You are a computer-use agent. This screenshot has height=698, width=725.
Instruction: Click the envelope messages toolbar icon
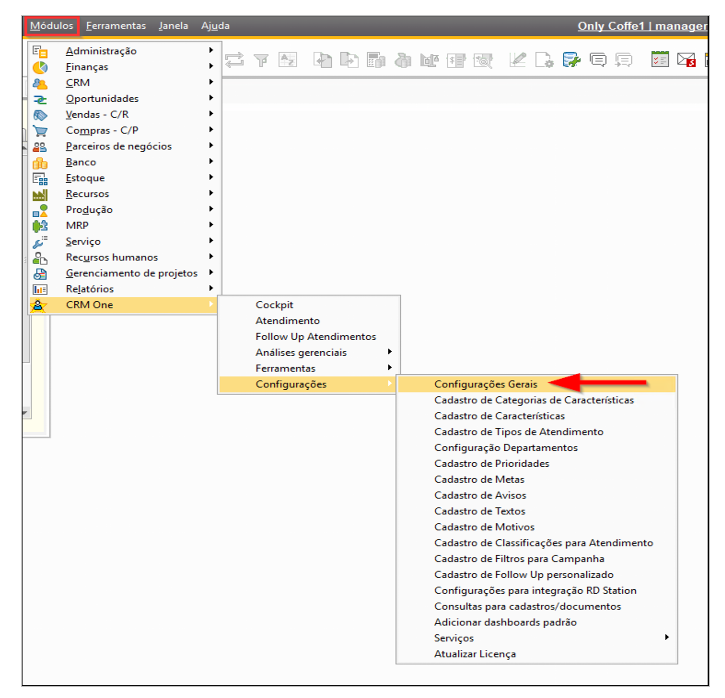tap(686, 60)
